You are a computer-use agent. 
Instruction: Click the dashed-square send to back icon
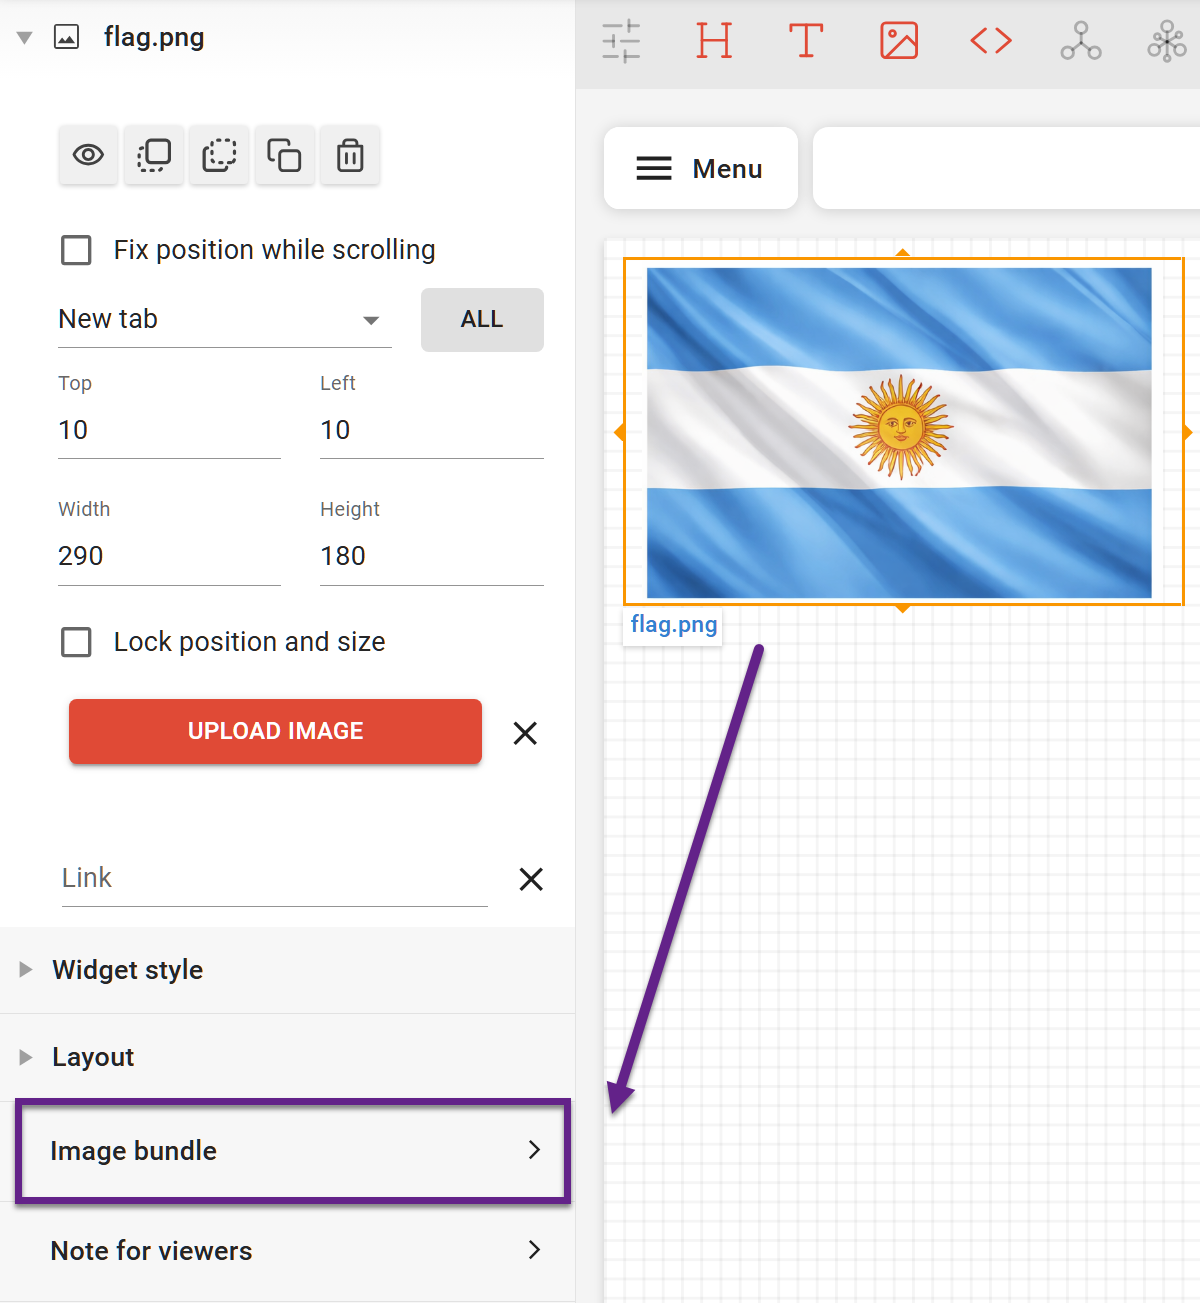(219, 156)
